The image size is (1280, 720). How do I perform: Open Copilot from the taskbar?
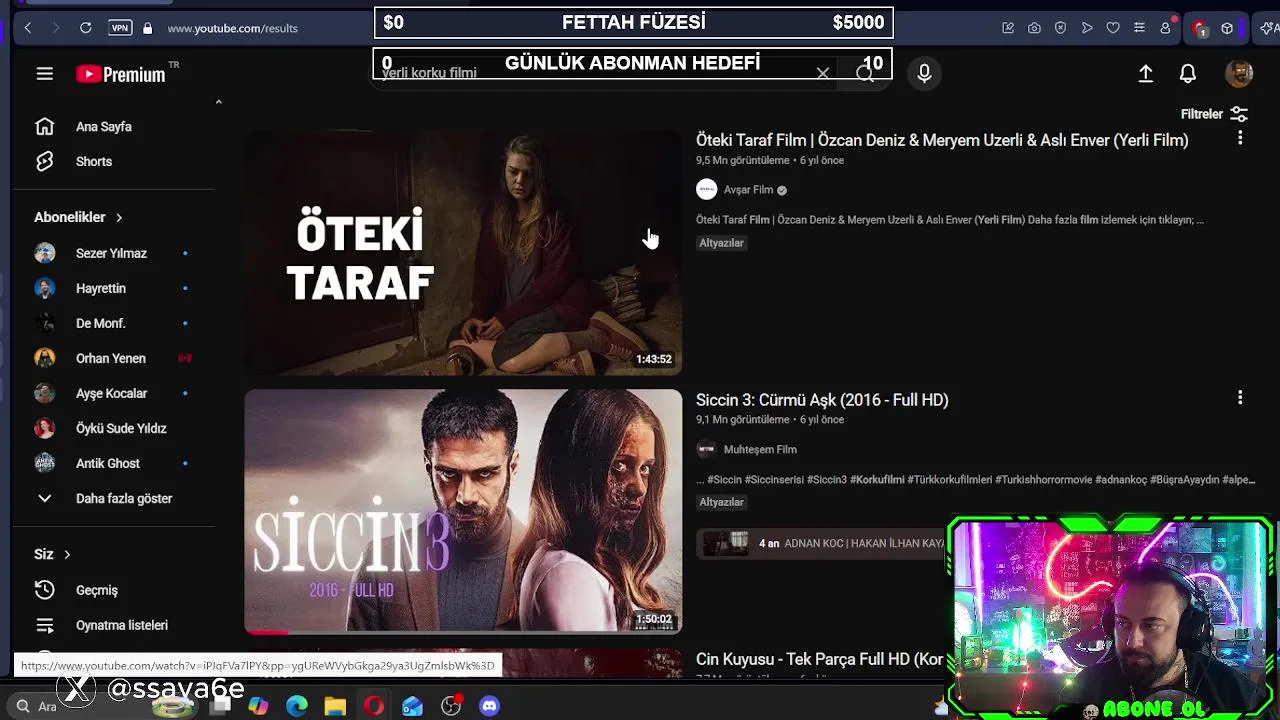point(258,706)
